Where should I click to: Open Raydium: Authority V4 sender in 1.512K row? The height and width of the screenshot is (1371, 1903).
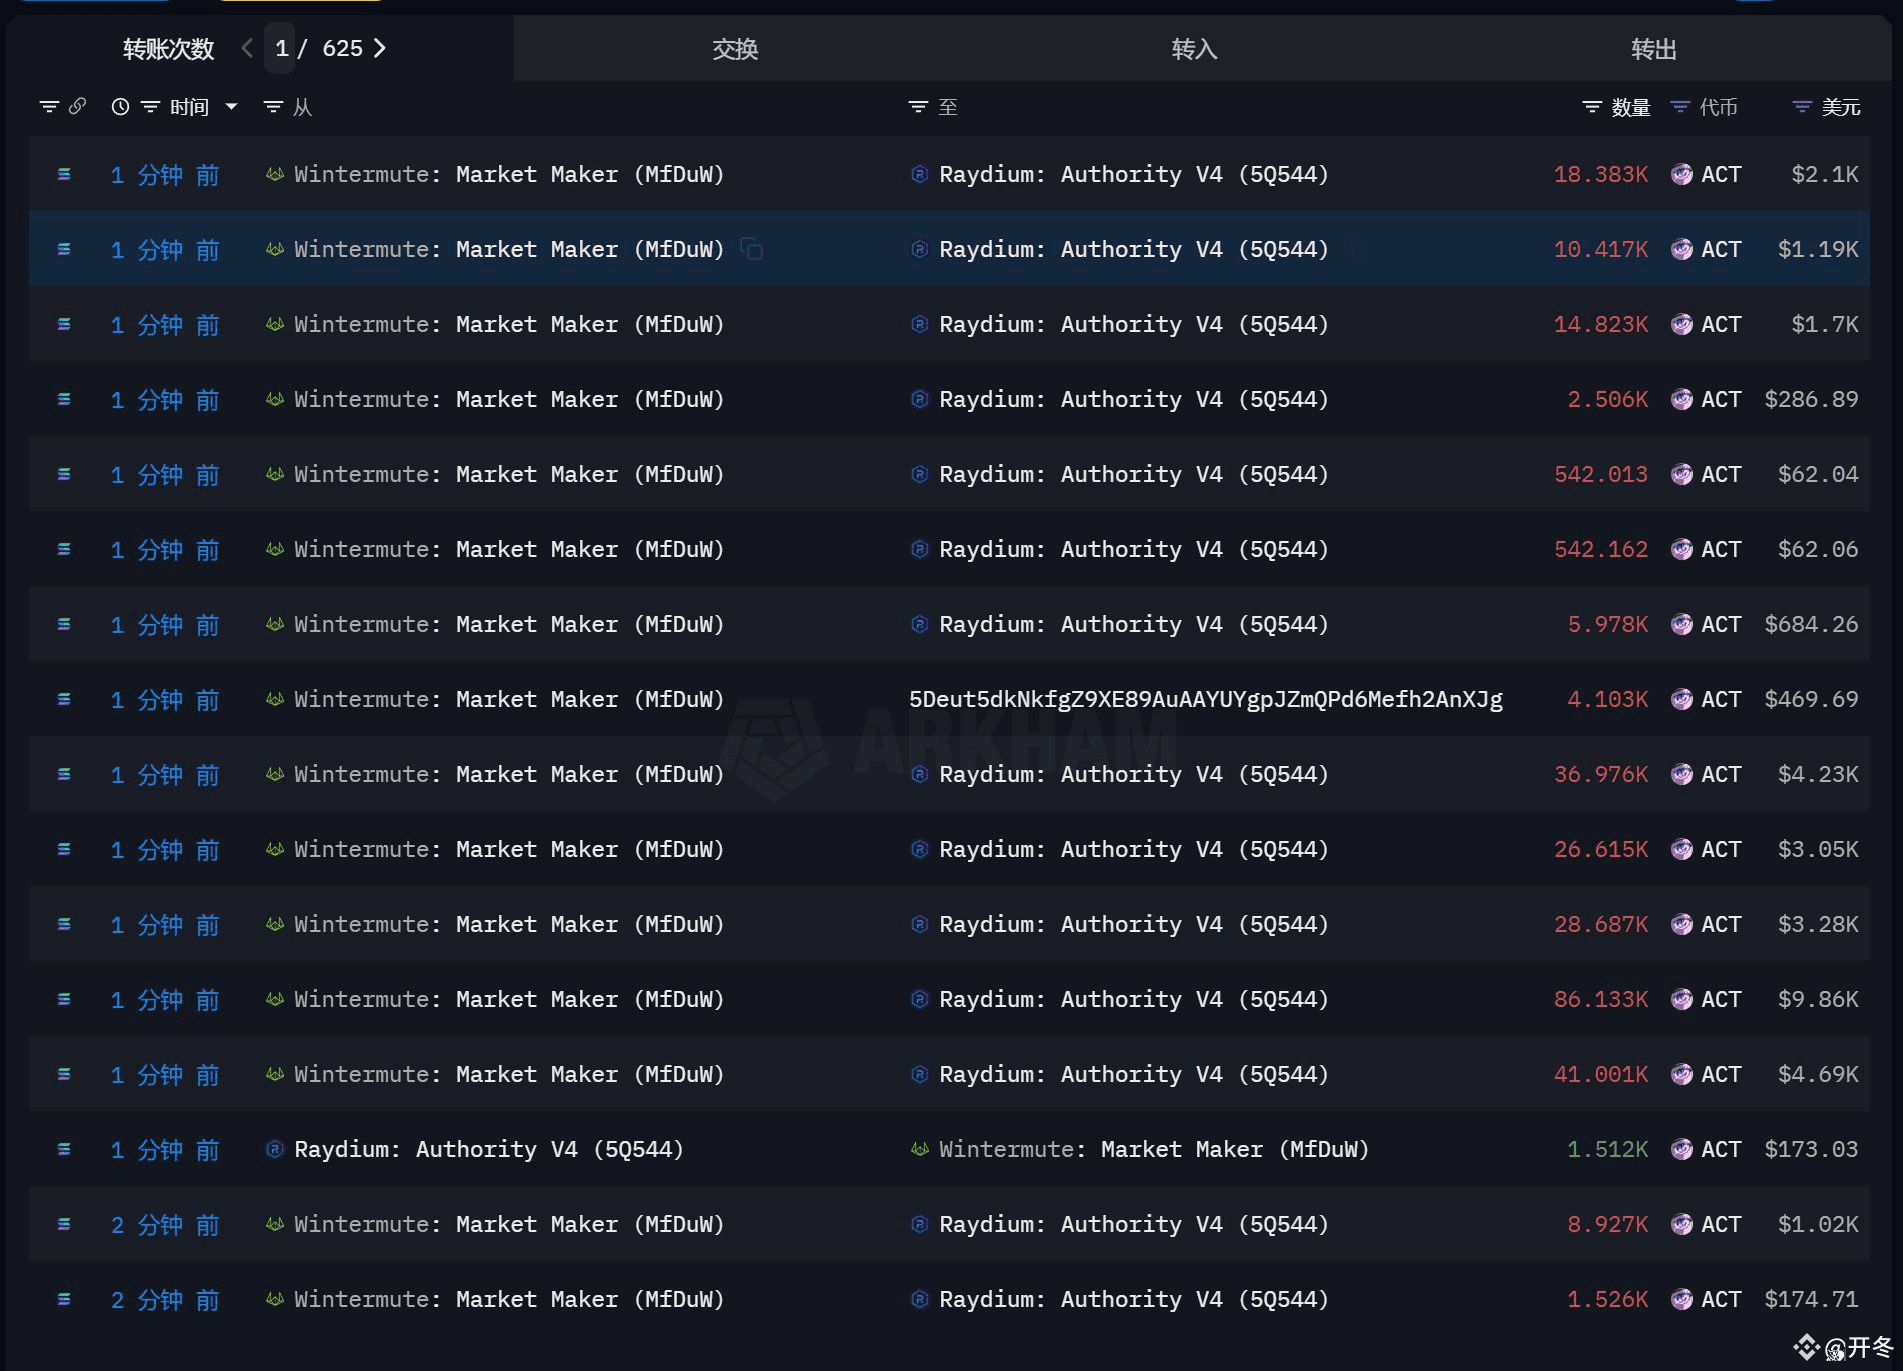488,1149
